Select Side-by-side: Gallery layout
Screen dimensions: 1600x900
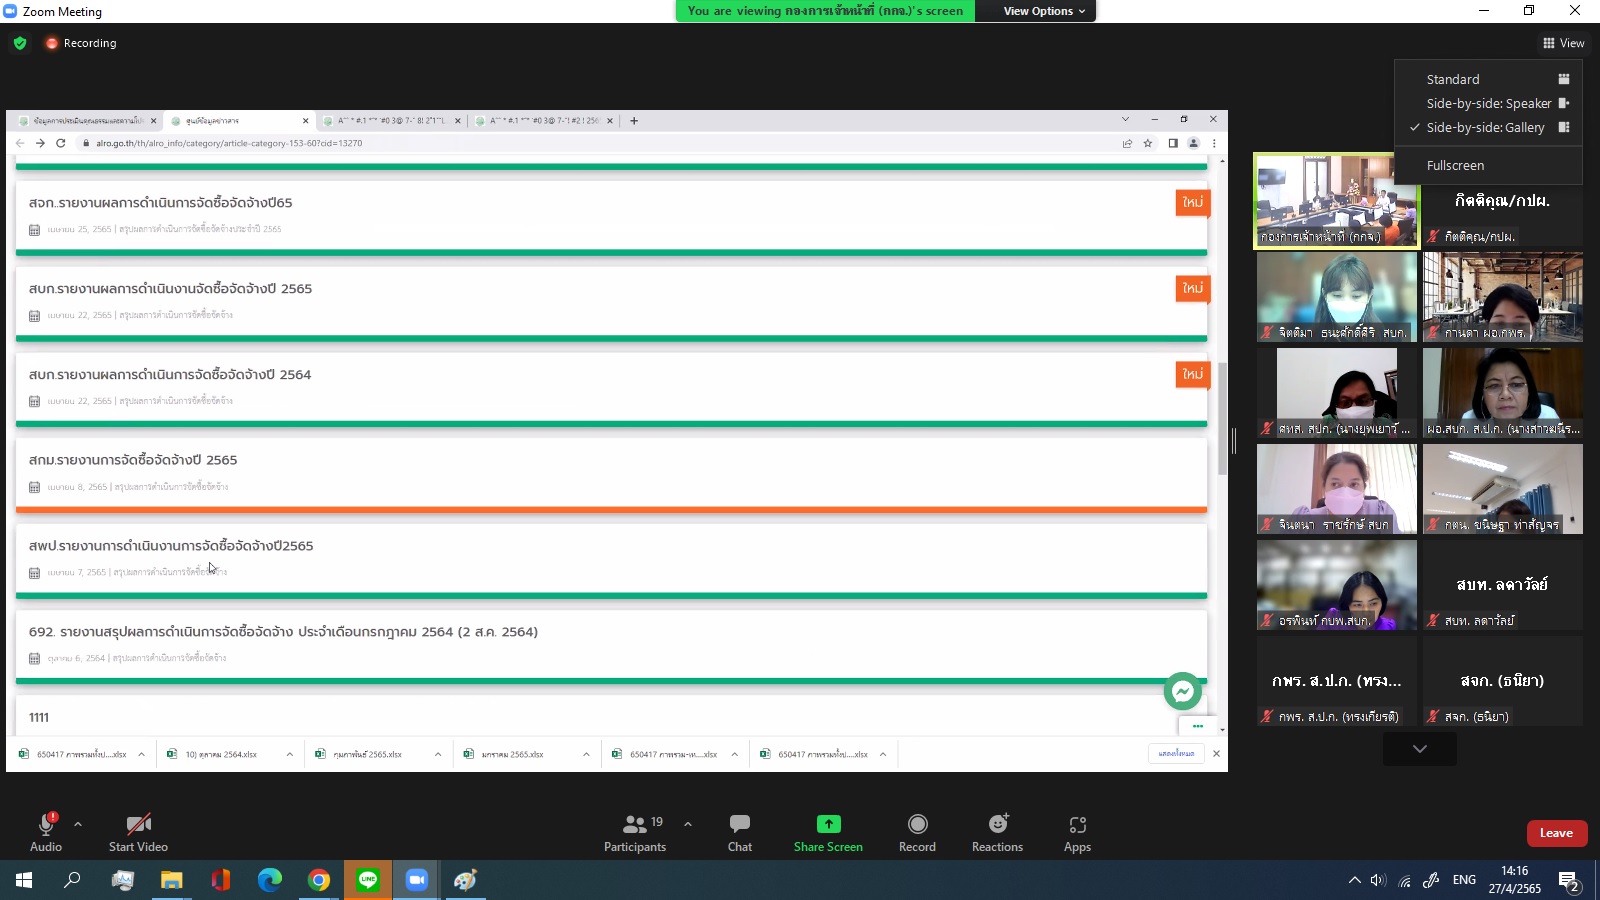pyautogui.click(x=1488, y=127)
